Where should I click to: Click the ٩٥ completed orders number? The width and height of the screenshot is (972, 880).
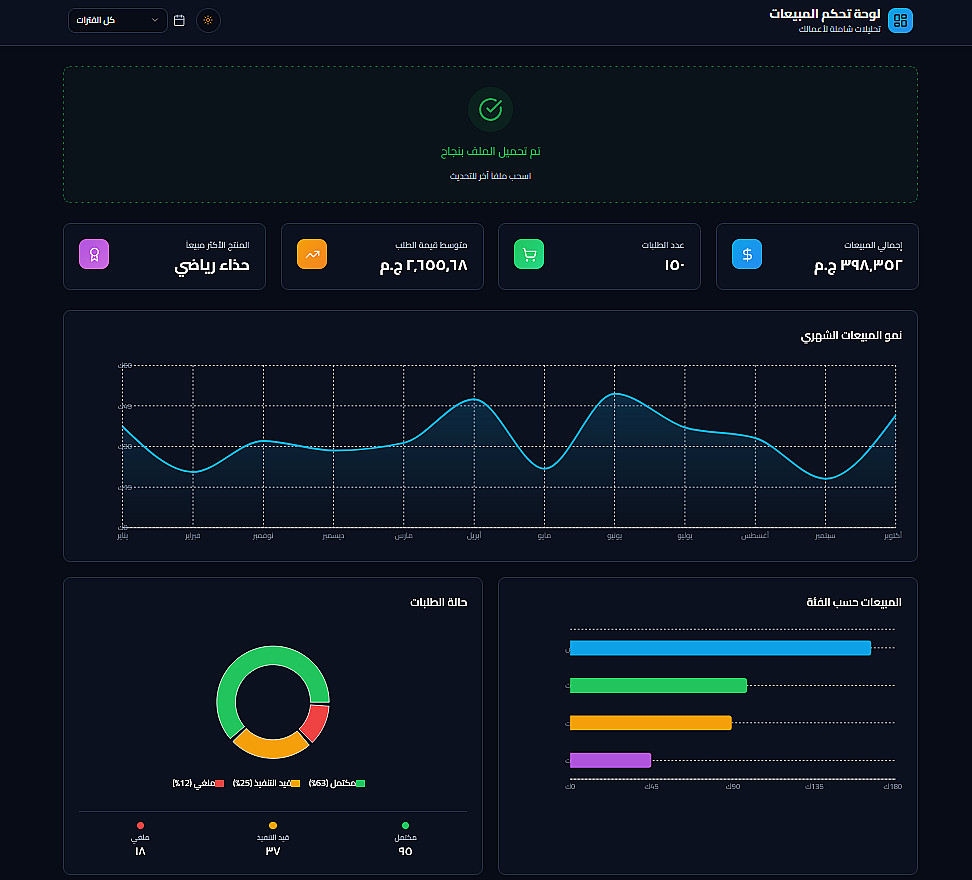point(405,851)
